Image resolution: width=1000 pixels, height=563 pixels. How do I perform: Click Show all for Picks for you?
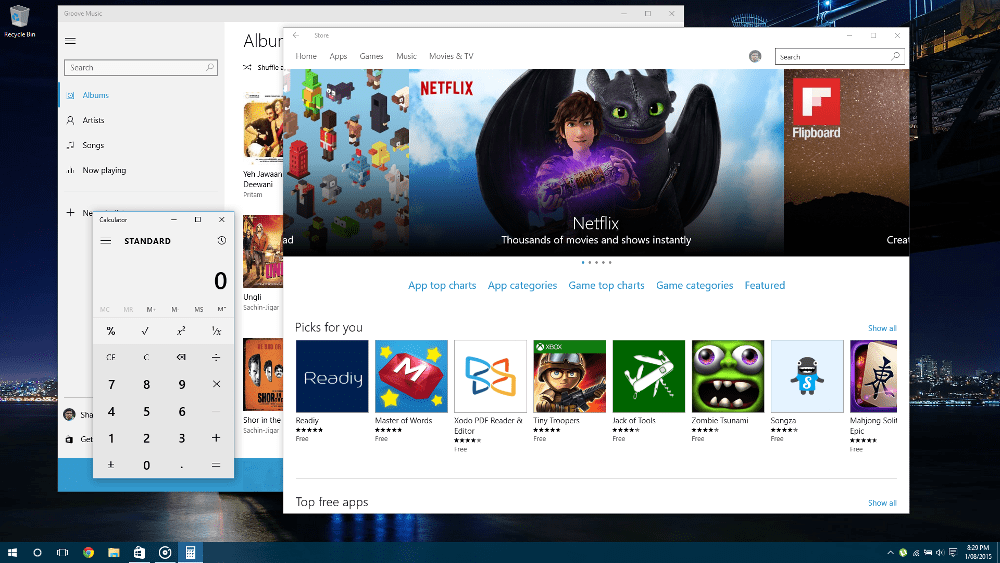(882, 328)
